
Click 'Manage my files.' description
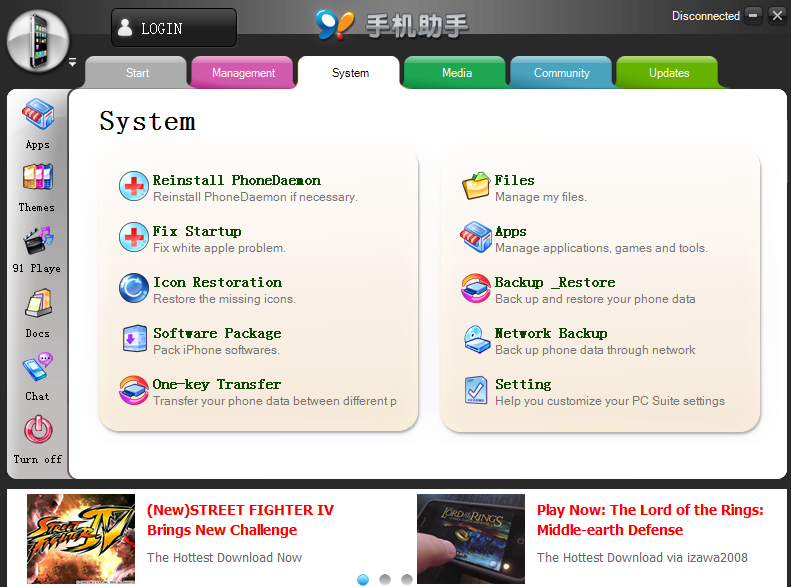coord(541,197)
